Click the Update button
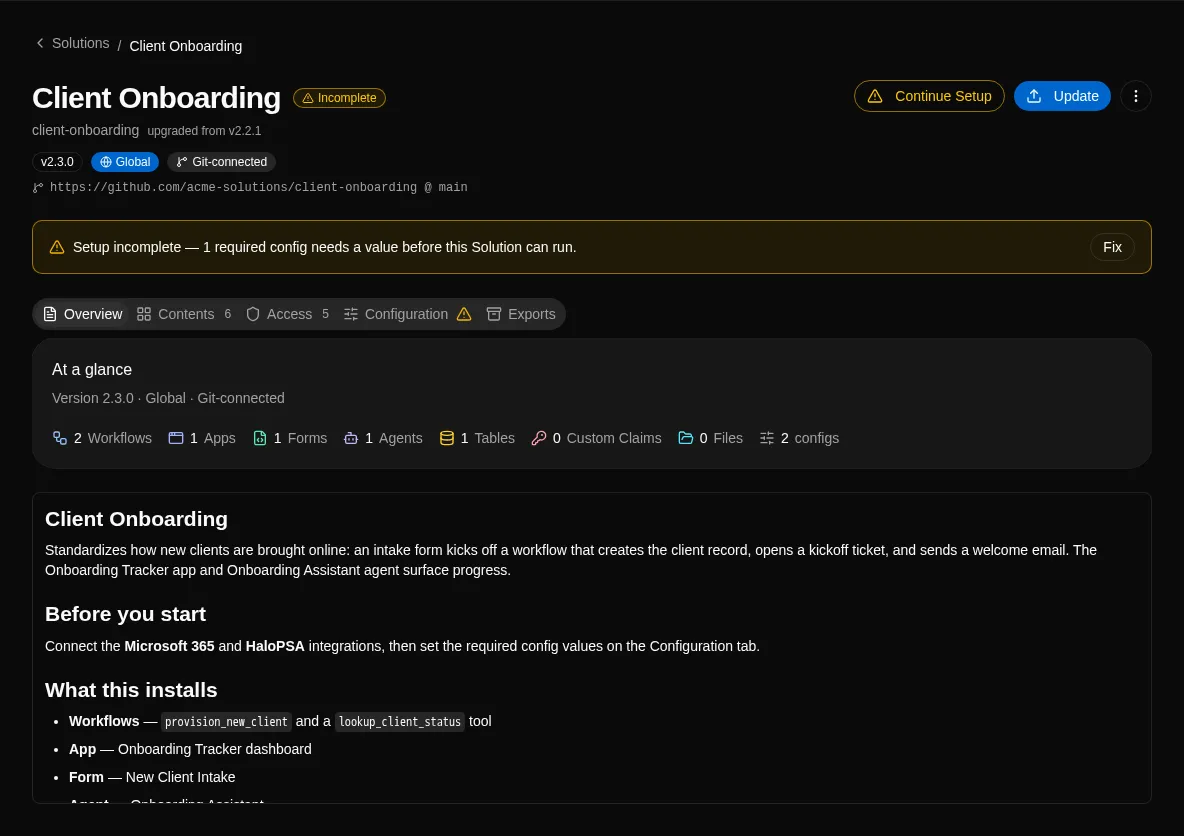Screen dimensions: 1184x836 coord(1062,96)
